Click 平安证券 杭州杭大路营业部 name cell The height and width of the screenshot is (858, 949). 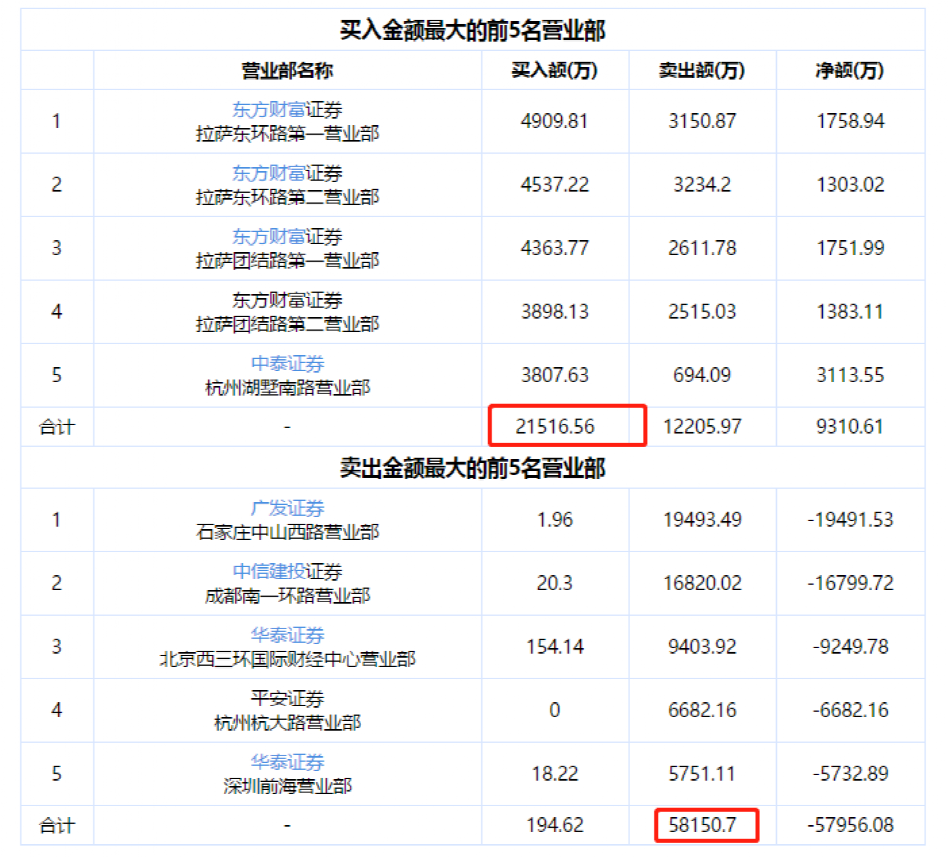click(287, 710)
